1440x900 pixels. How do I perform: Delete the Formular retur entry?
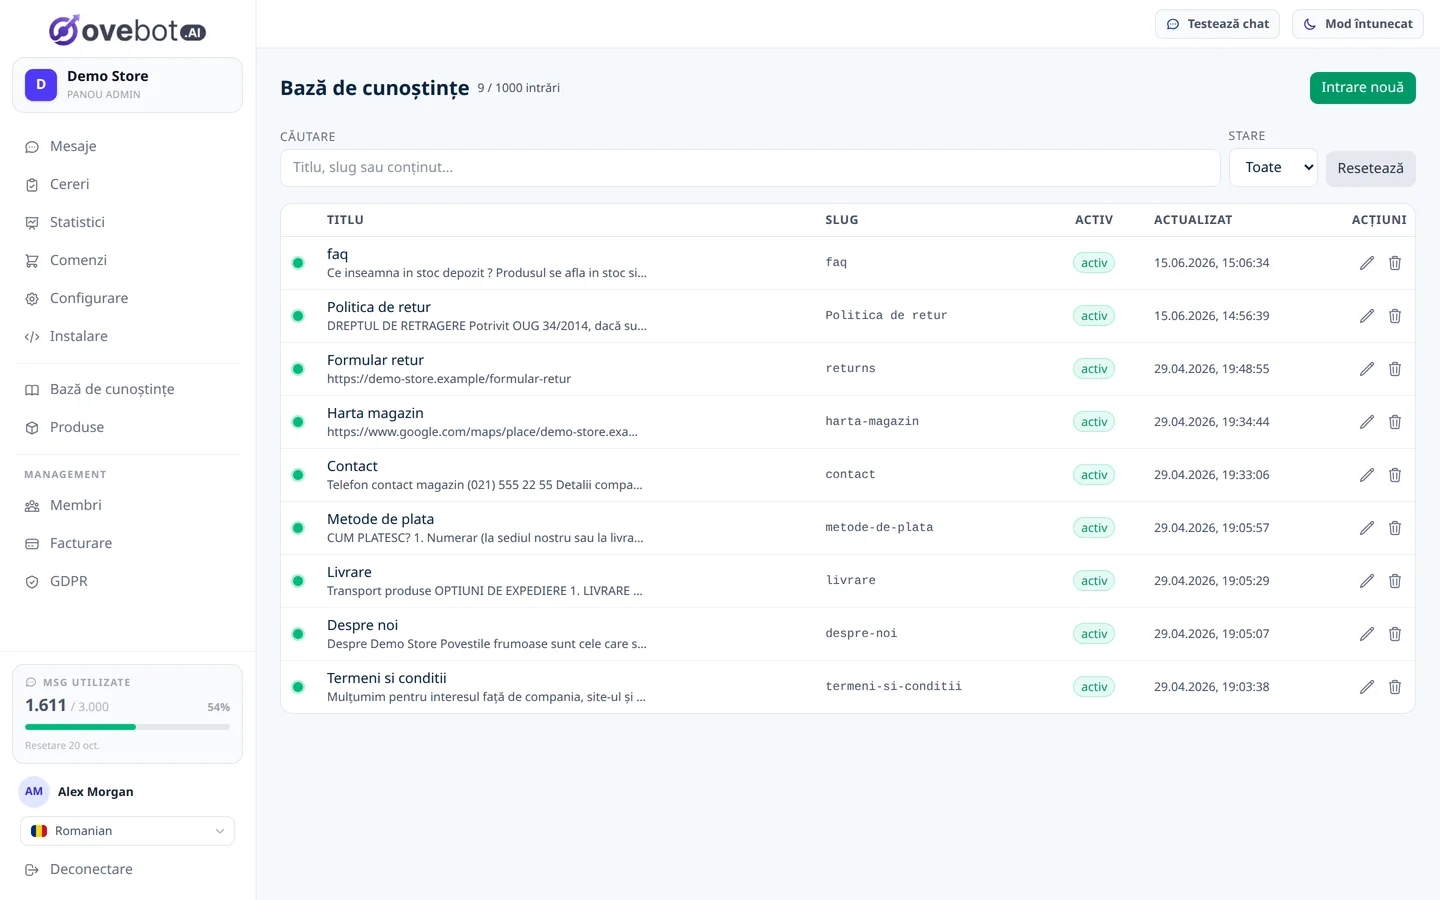(x=1395, y=369)
